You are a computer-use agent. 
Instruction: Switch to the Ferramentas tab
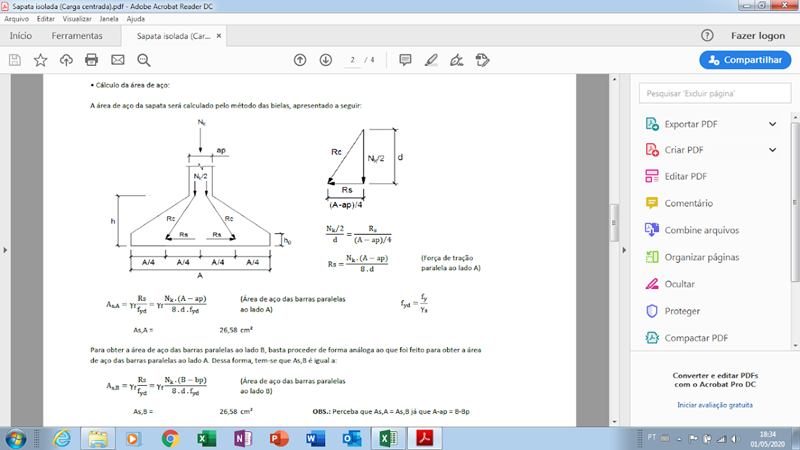tap(77, 36)
